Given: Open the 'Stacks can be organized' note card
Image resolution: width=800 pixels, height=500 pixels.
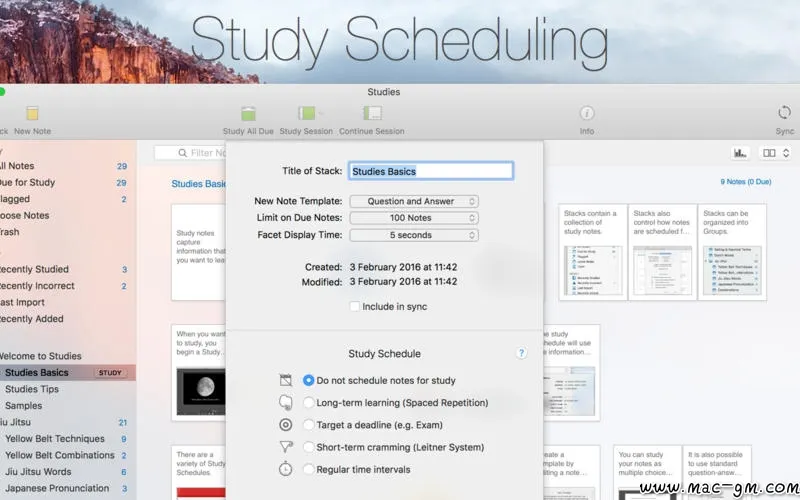Looking at the screenshot, I should [732, 252].
